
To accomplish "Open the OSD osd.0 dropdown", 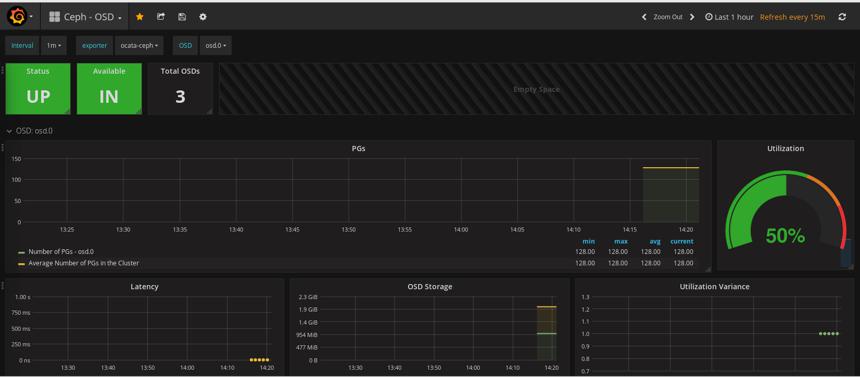I will coord(216,46).
